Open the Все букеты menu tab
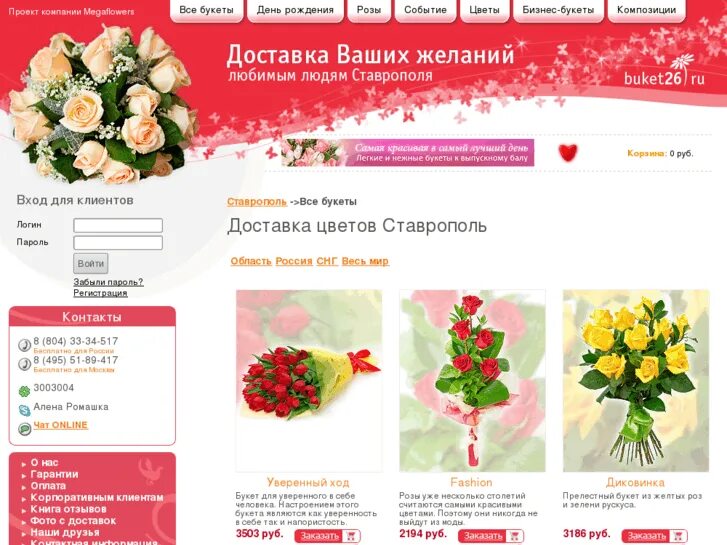Viewport: 727px width, 545px height. [206, 10]
